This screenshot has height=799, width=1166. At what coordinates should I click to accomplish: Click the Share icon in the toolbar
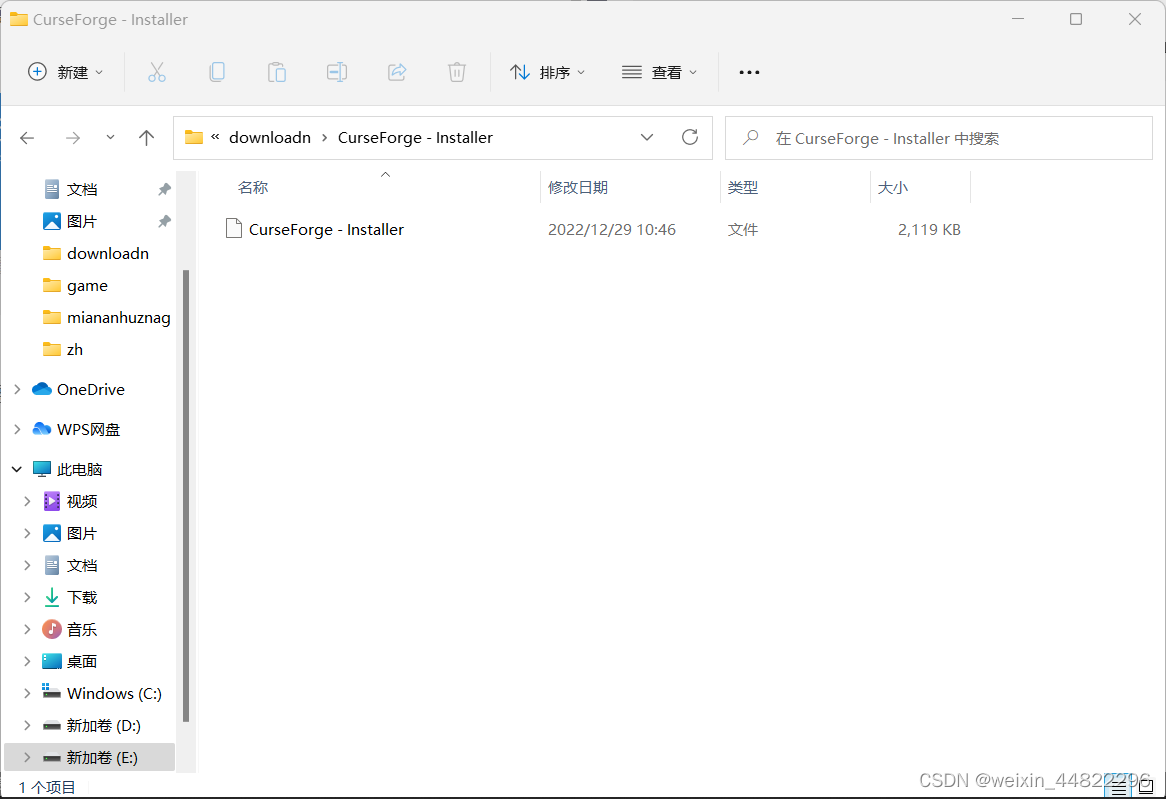pyautogui.click(x=397, y=71)
